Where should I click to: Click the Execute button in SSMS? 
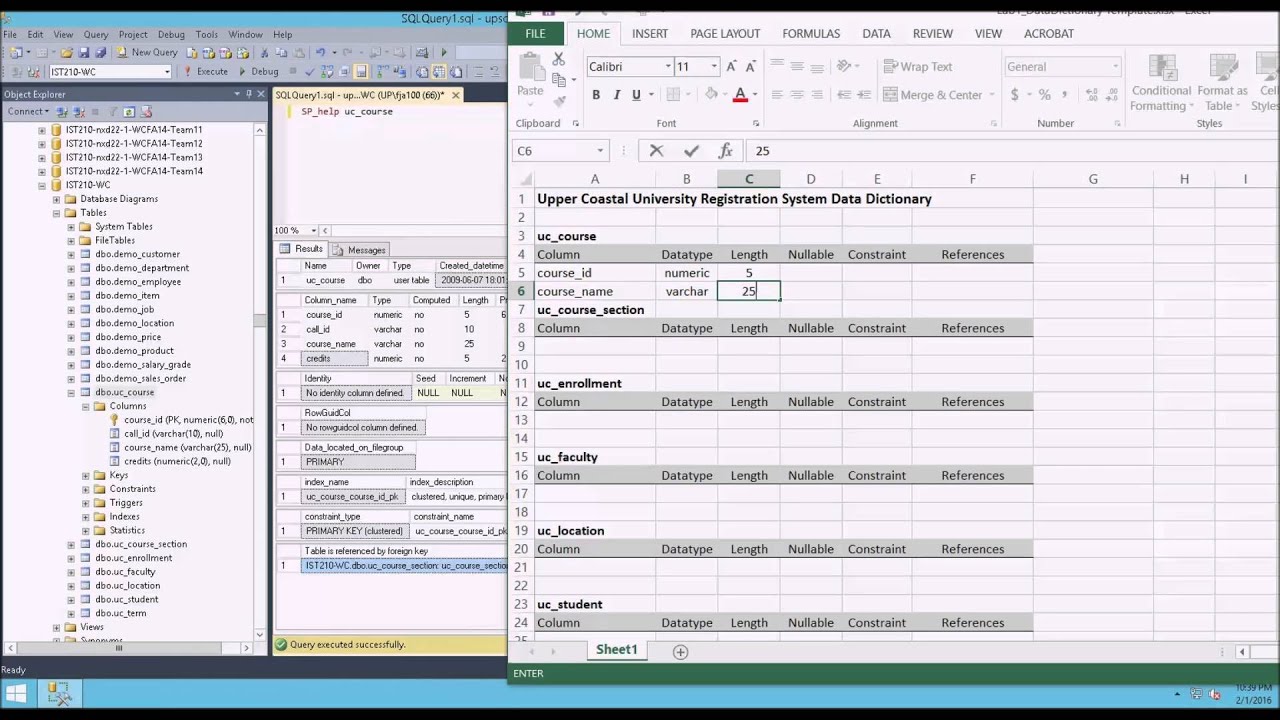(x=205, y=72)
